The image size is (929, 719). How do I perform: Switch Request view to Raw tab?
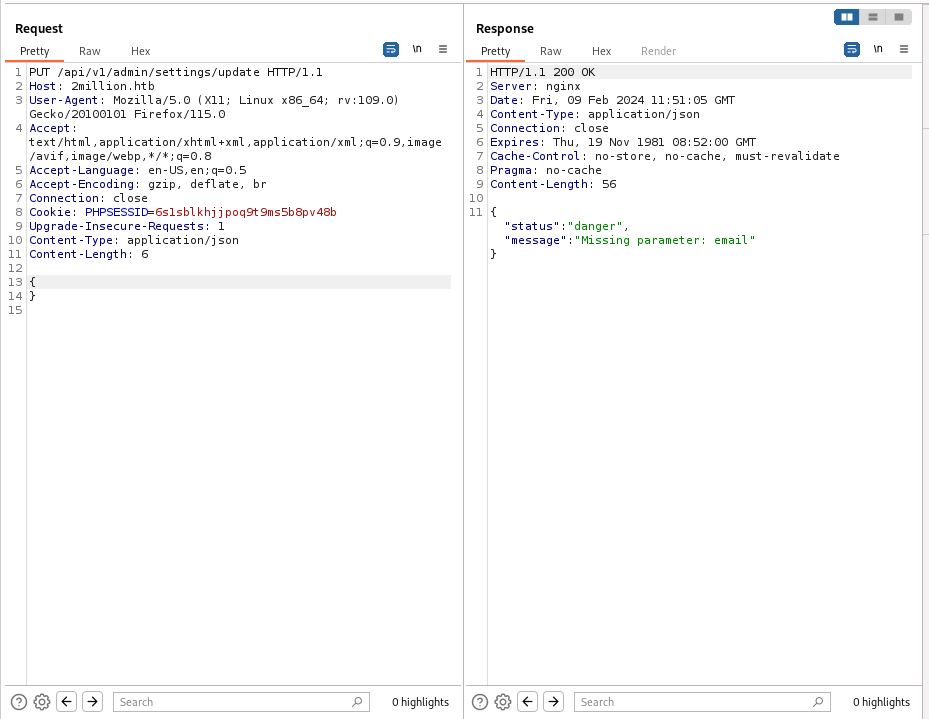(x=90, y=51)
